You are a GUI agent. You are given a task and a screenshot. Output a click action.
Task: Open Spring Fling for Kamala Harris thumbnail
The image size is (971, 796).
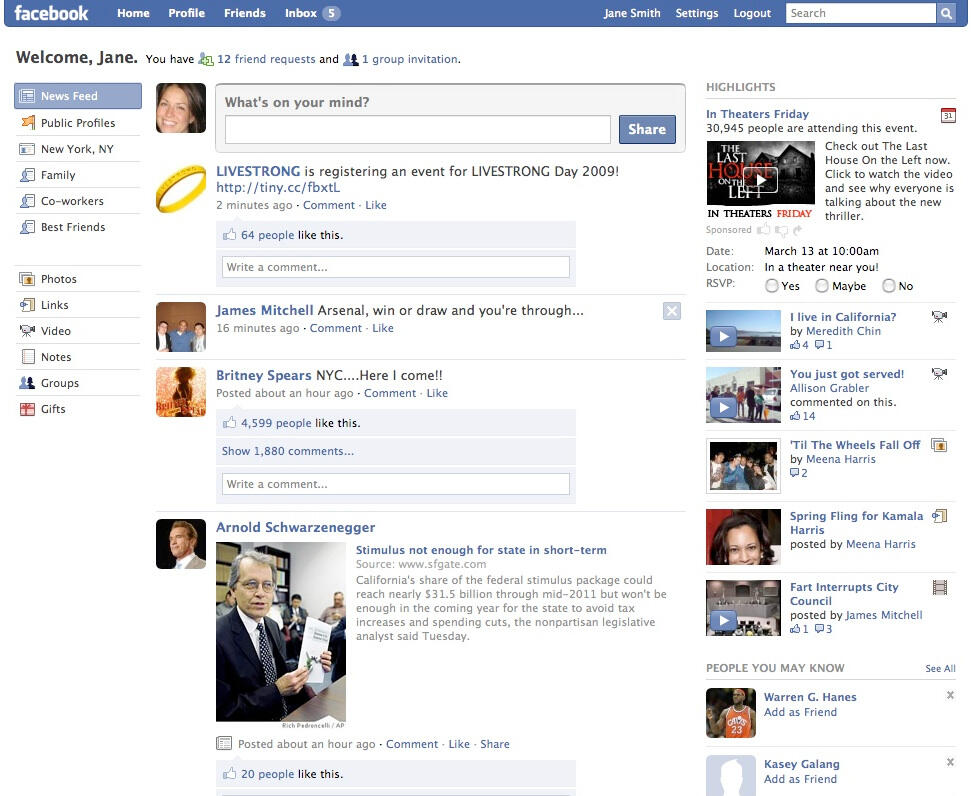(x=743, y=536)
